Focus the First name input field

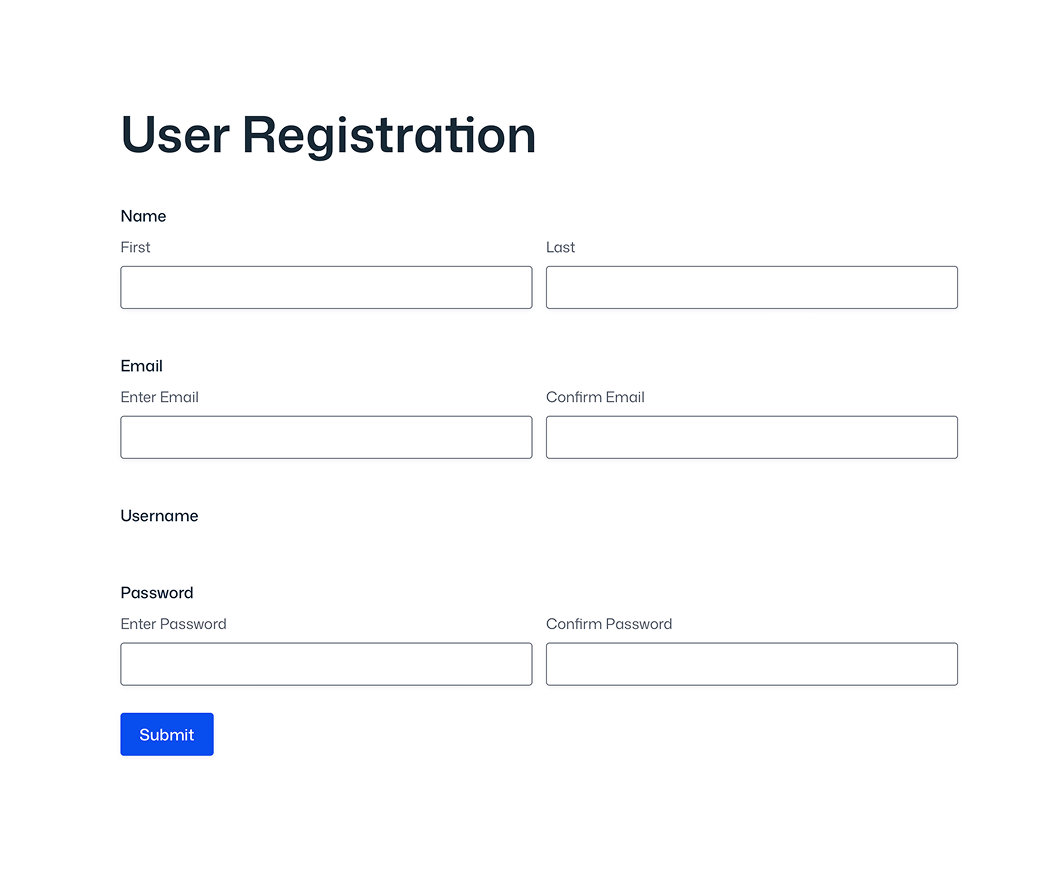(326, 287)
